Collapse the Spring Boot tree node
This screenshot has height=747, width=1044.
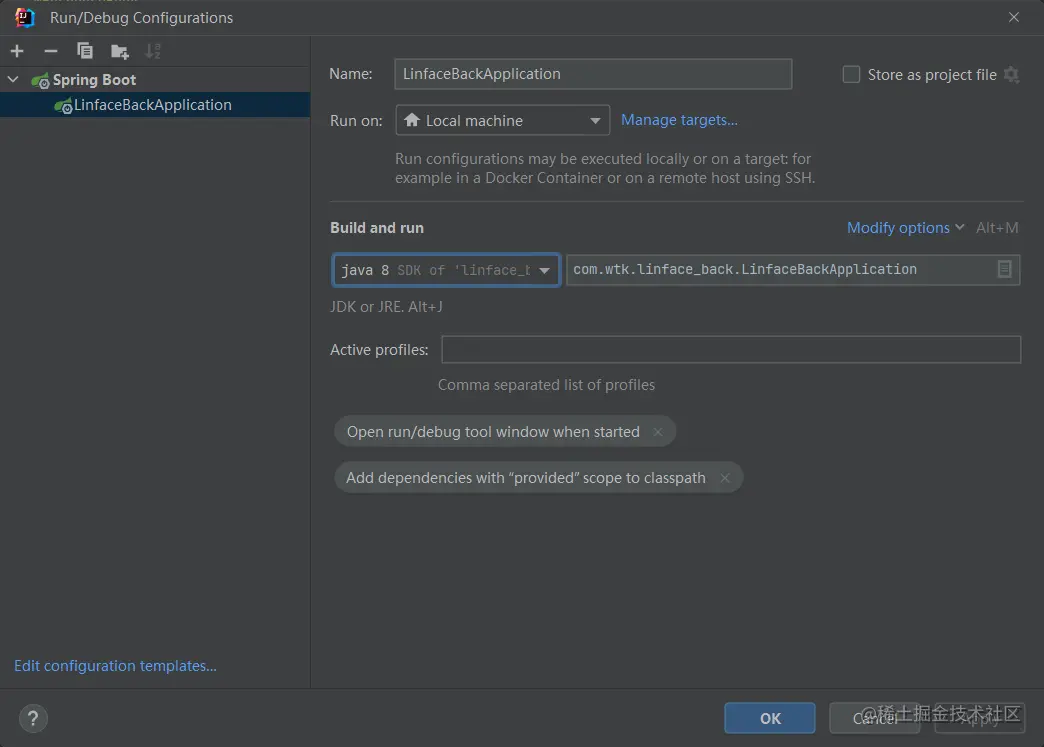[13, 79]
